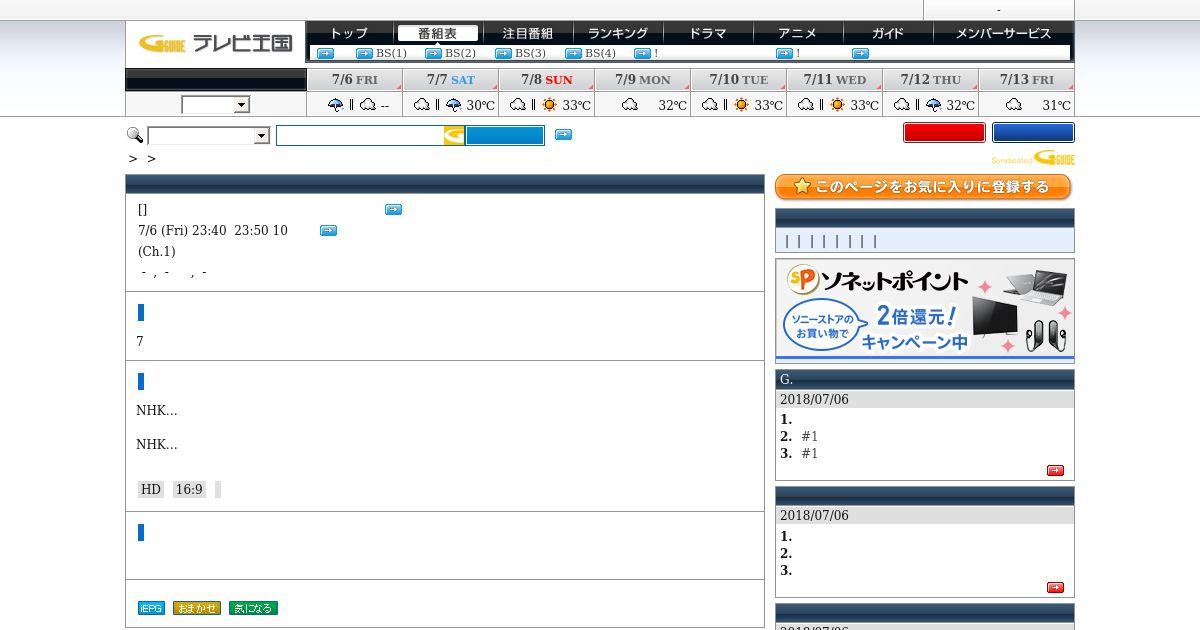Click ranking item 2 '#1' in the G. box

(x=809, y=436)
